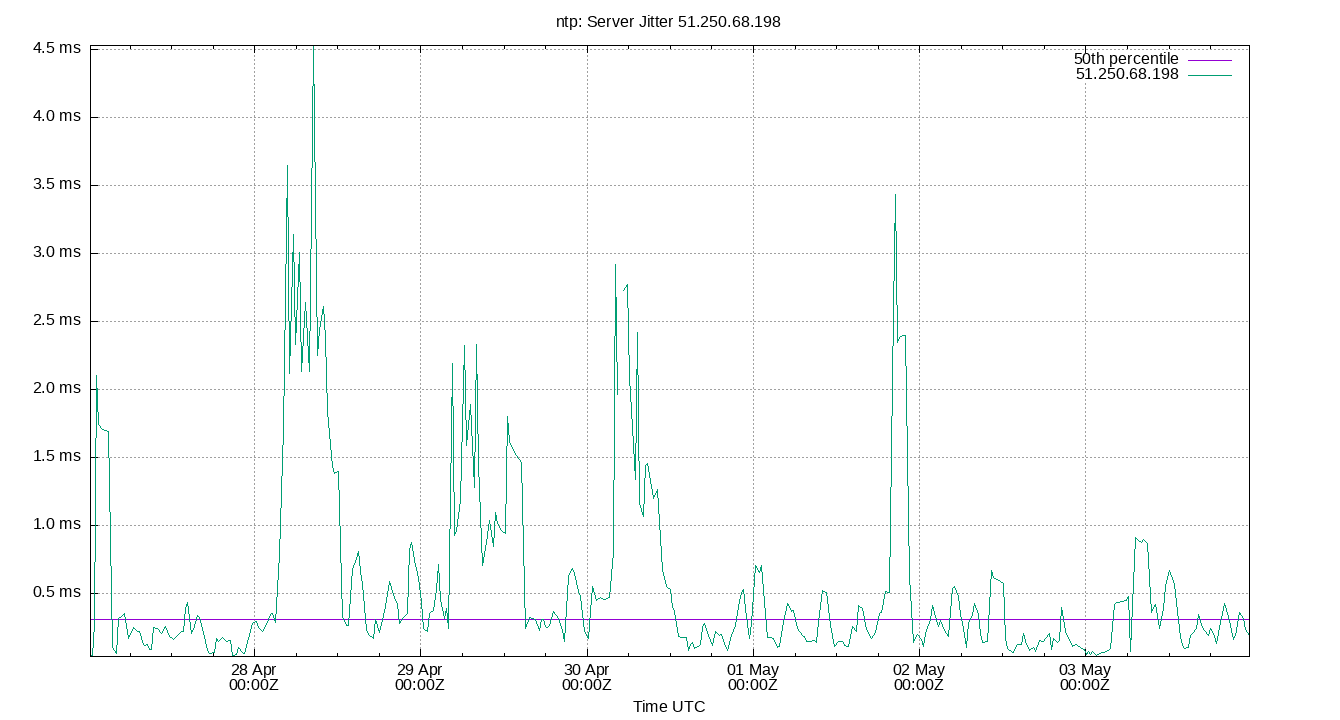Click the '4.5 ms' y-axis label

pyautogui.click(x=58, y=48)
